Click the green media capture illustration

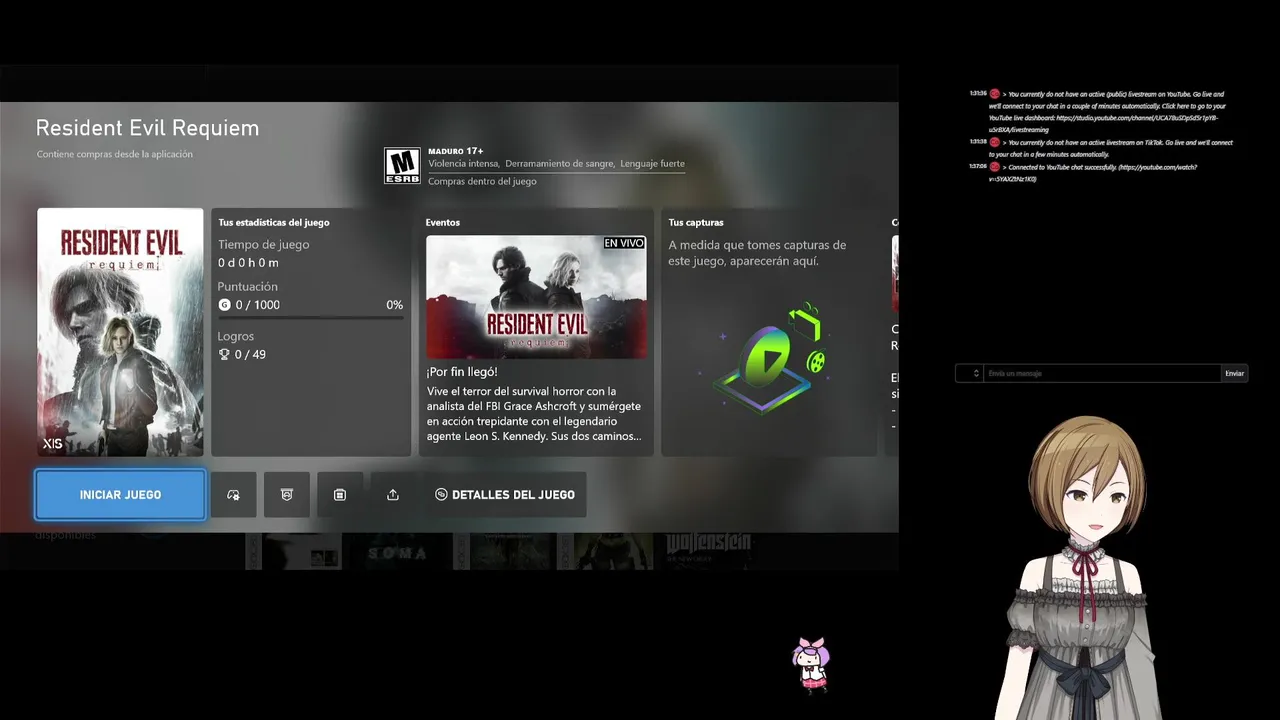tap(773, 358)
